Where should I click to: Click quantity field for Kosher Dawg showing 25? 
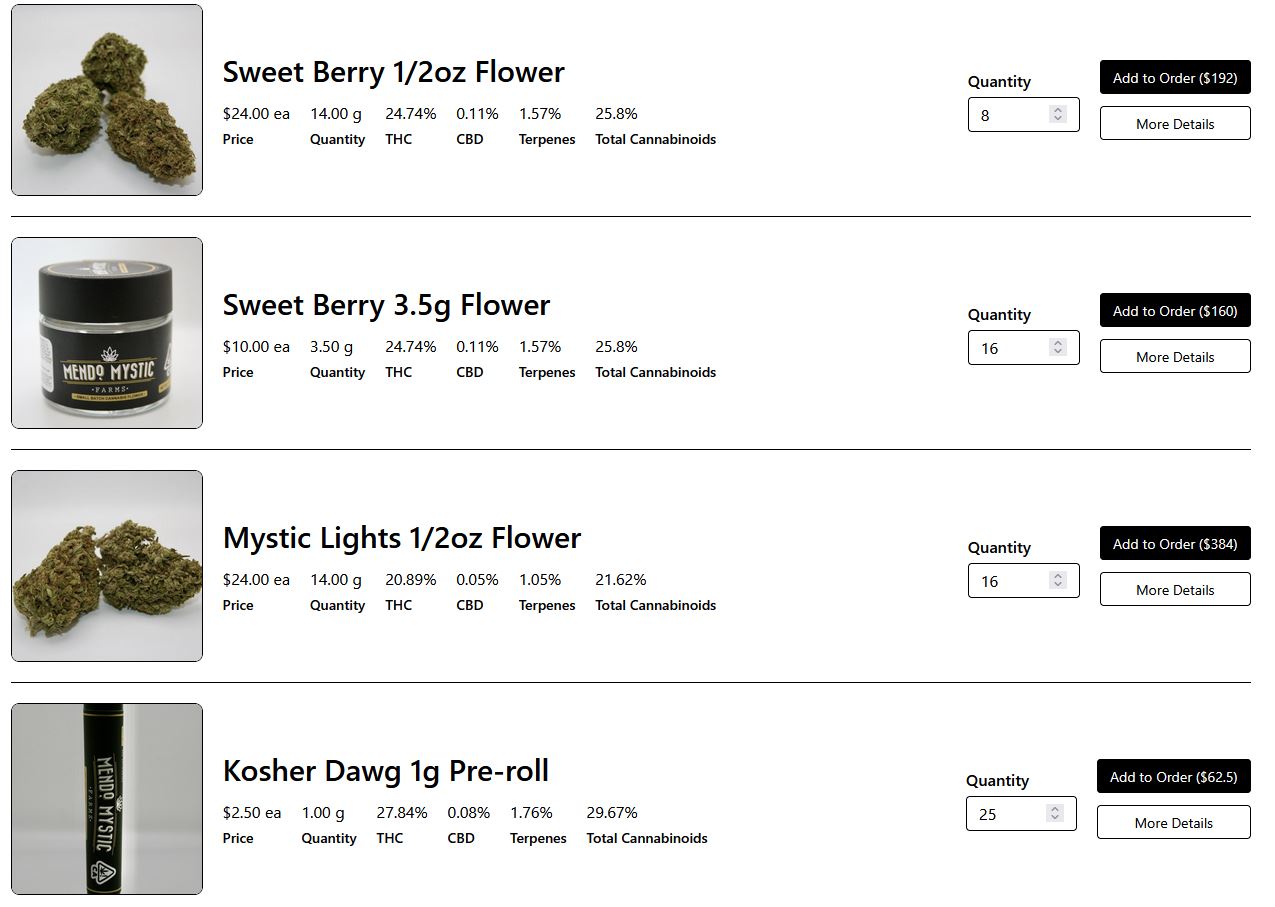pyautogui.click(x=1005, y=814)
